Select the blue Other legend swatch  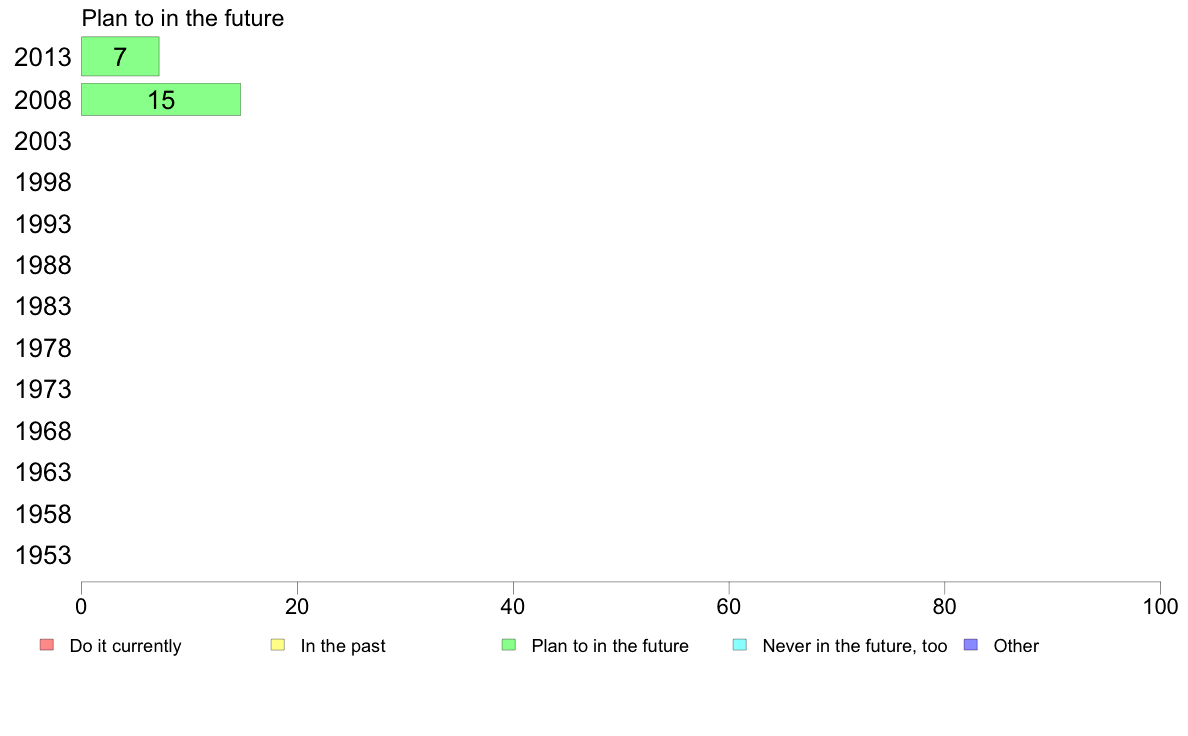tap(971, 645)
